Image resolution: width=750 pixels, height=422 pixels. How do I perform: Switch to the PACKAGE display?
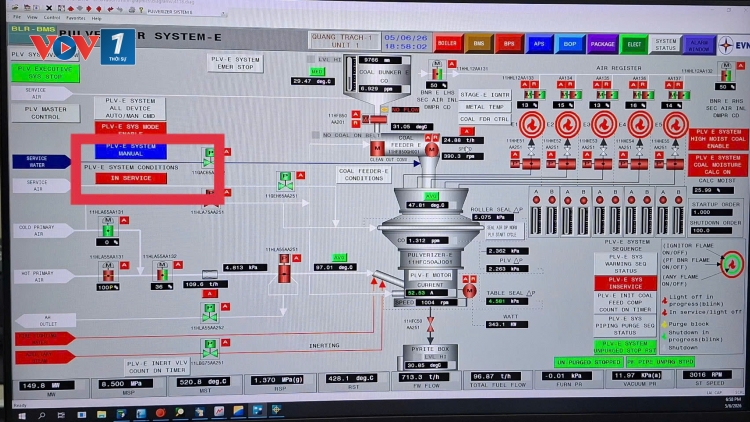click(x=602, y=44)
